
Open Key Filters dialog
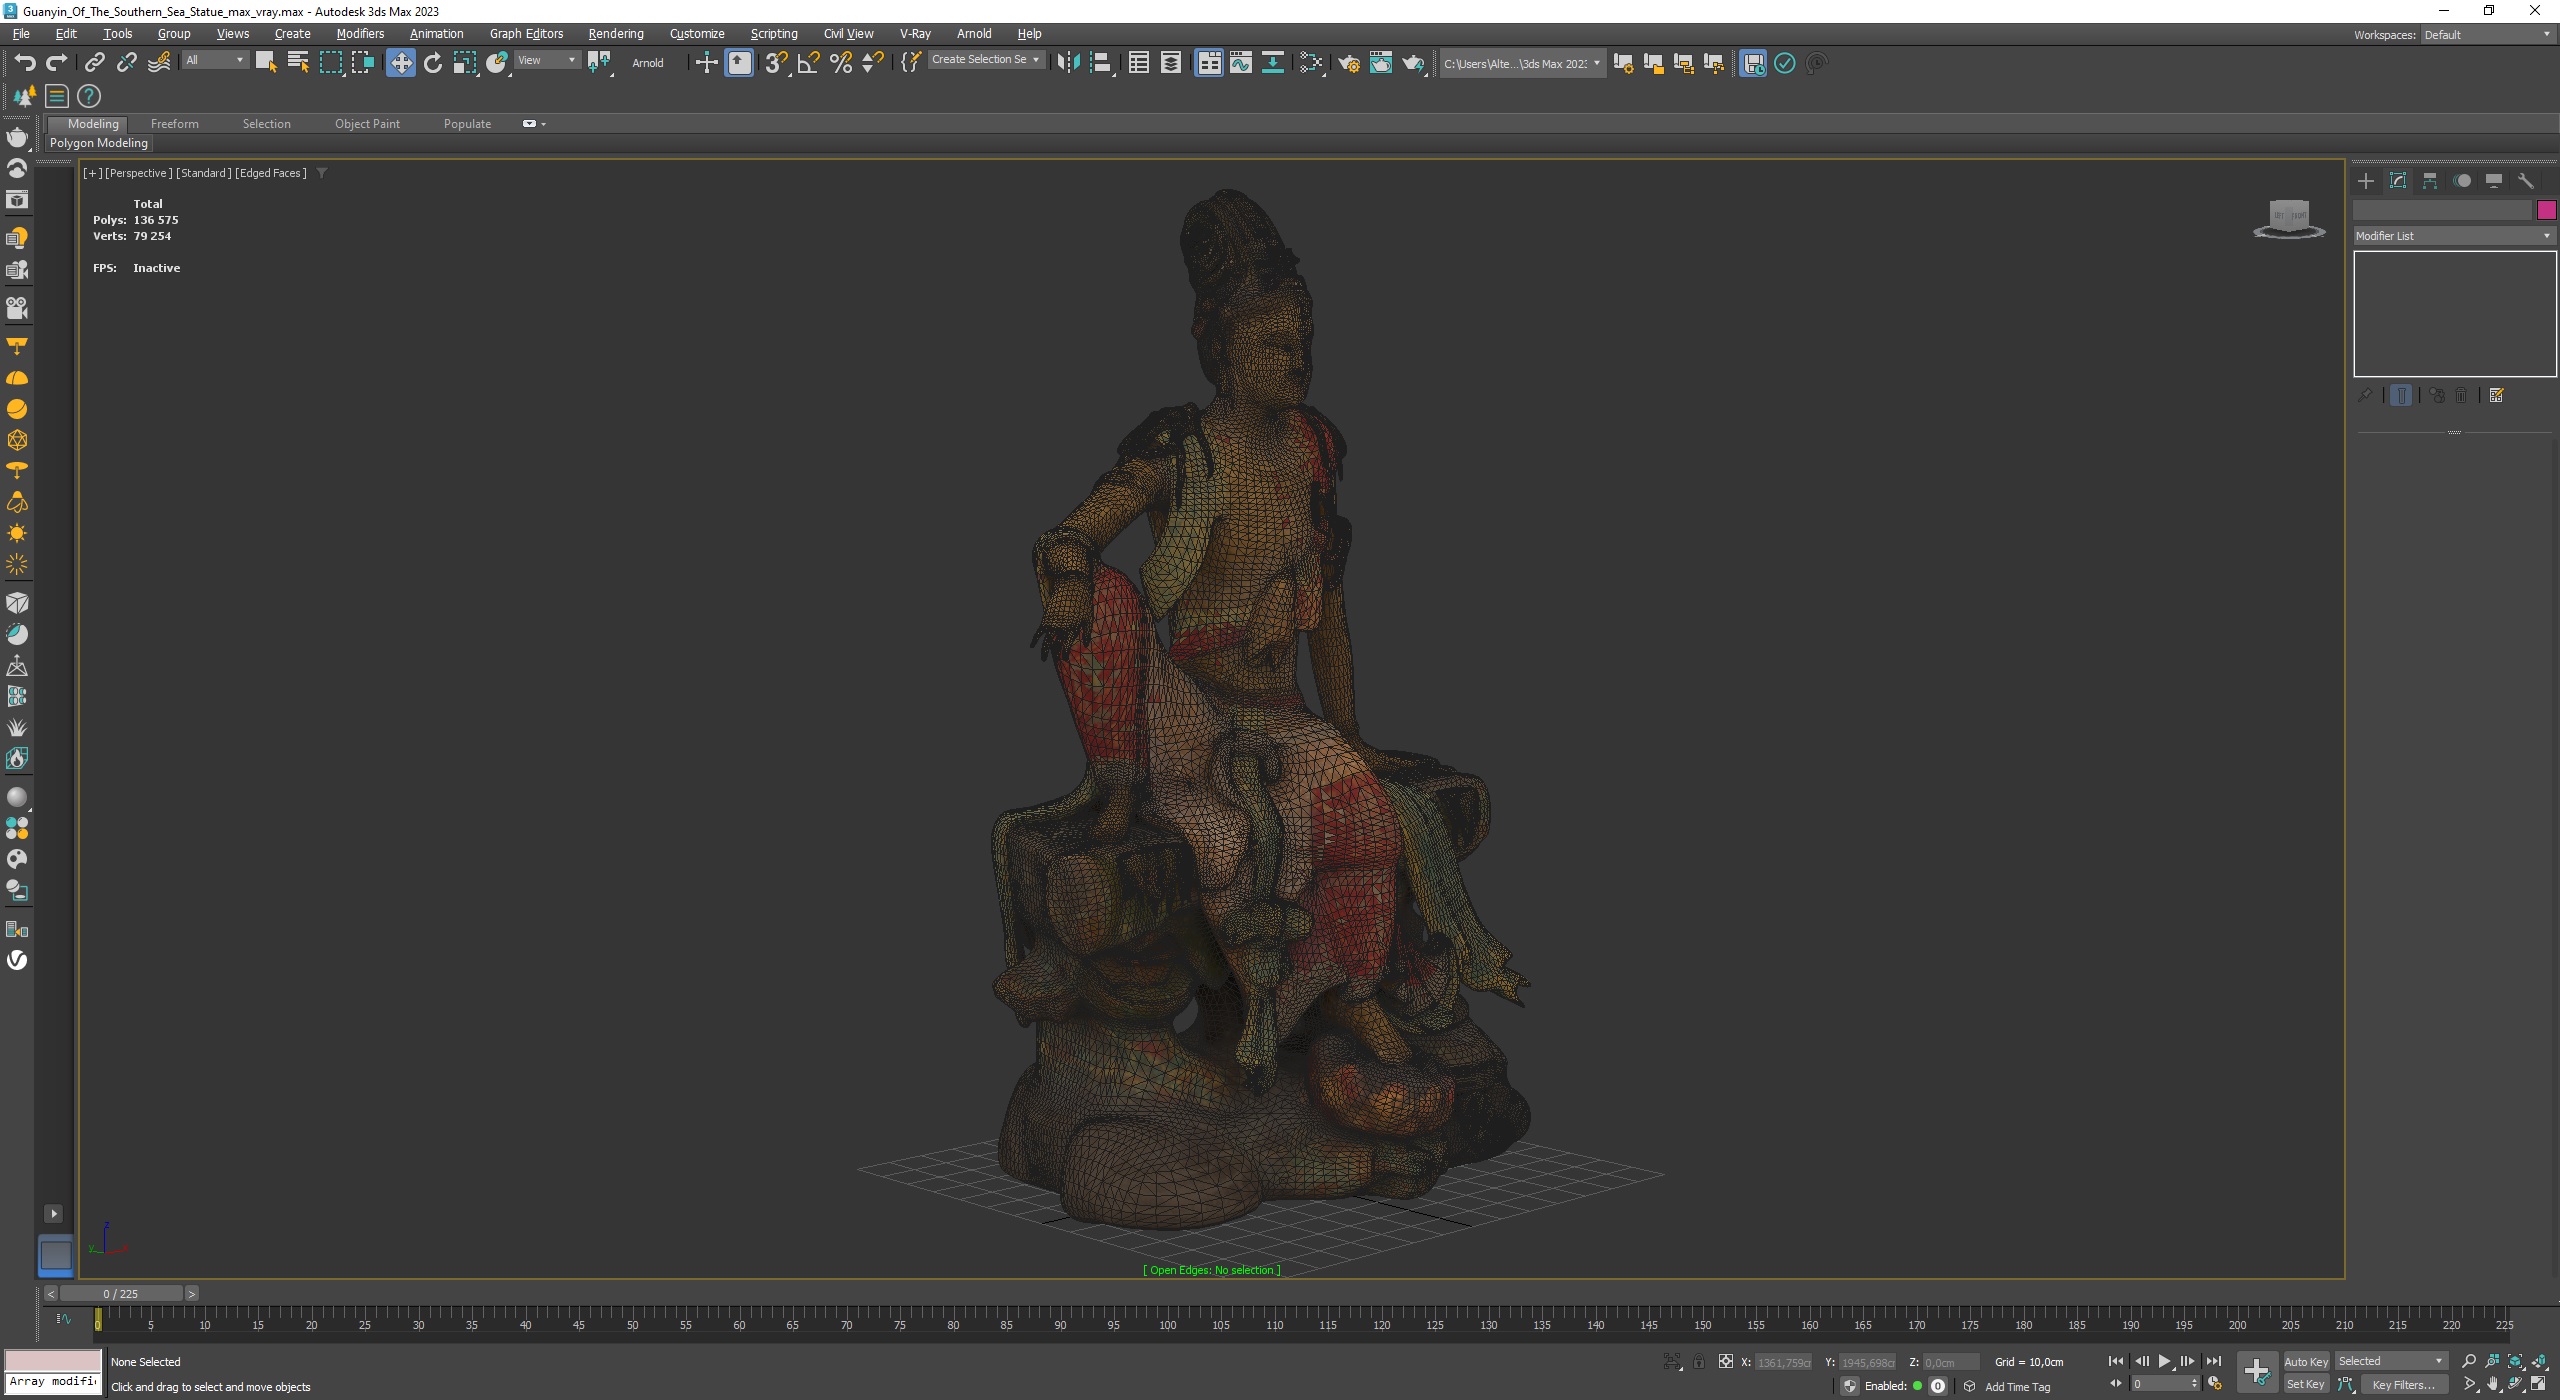(2403, 1384)
